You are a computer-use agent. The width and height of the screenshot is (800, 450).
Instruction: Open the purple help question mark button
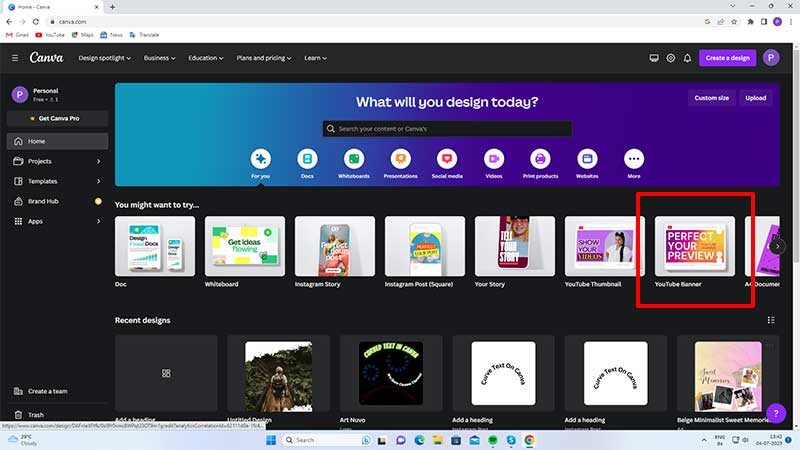[x=776, y=413]
